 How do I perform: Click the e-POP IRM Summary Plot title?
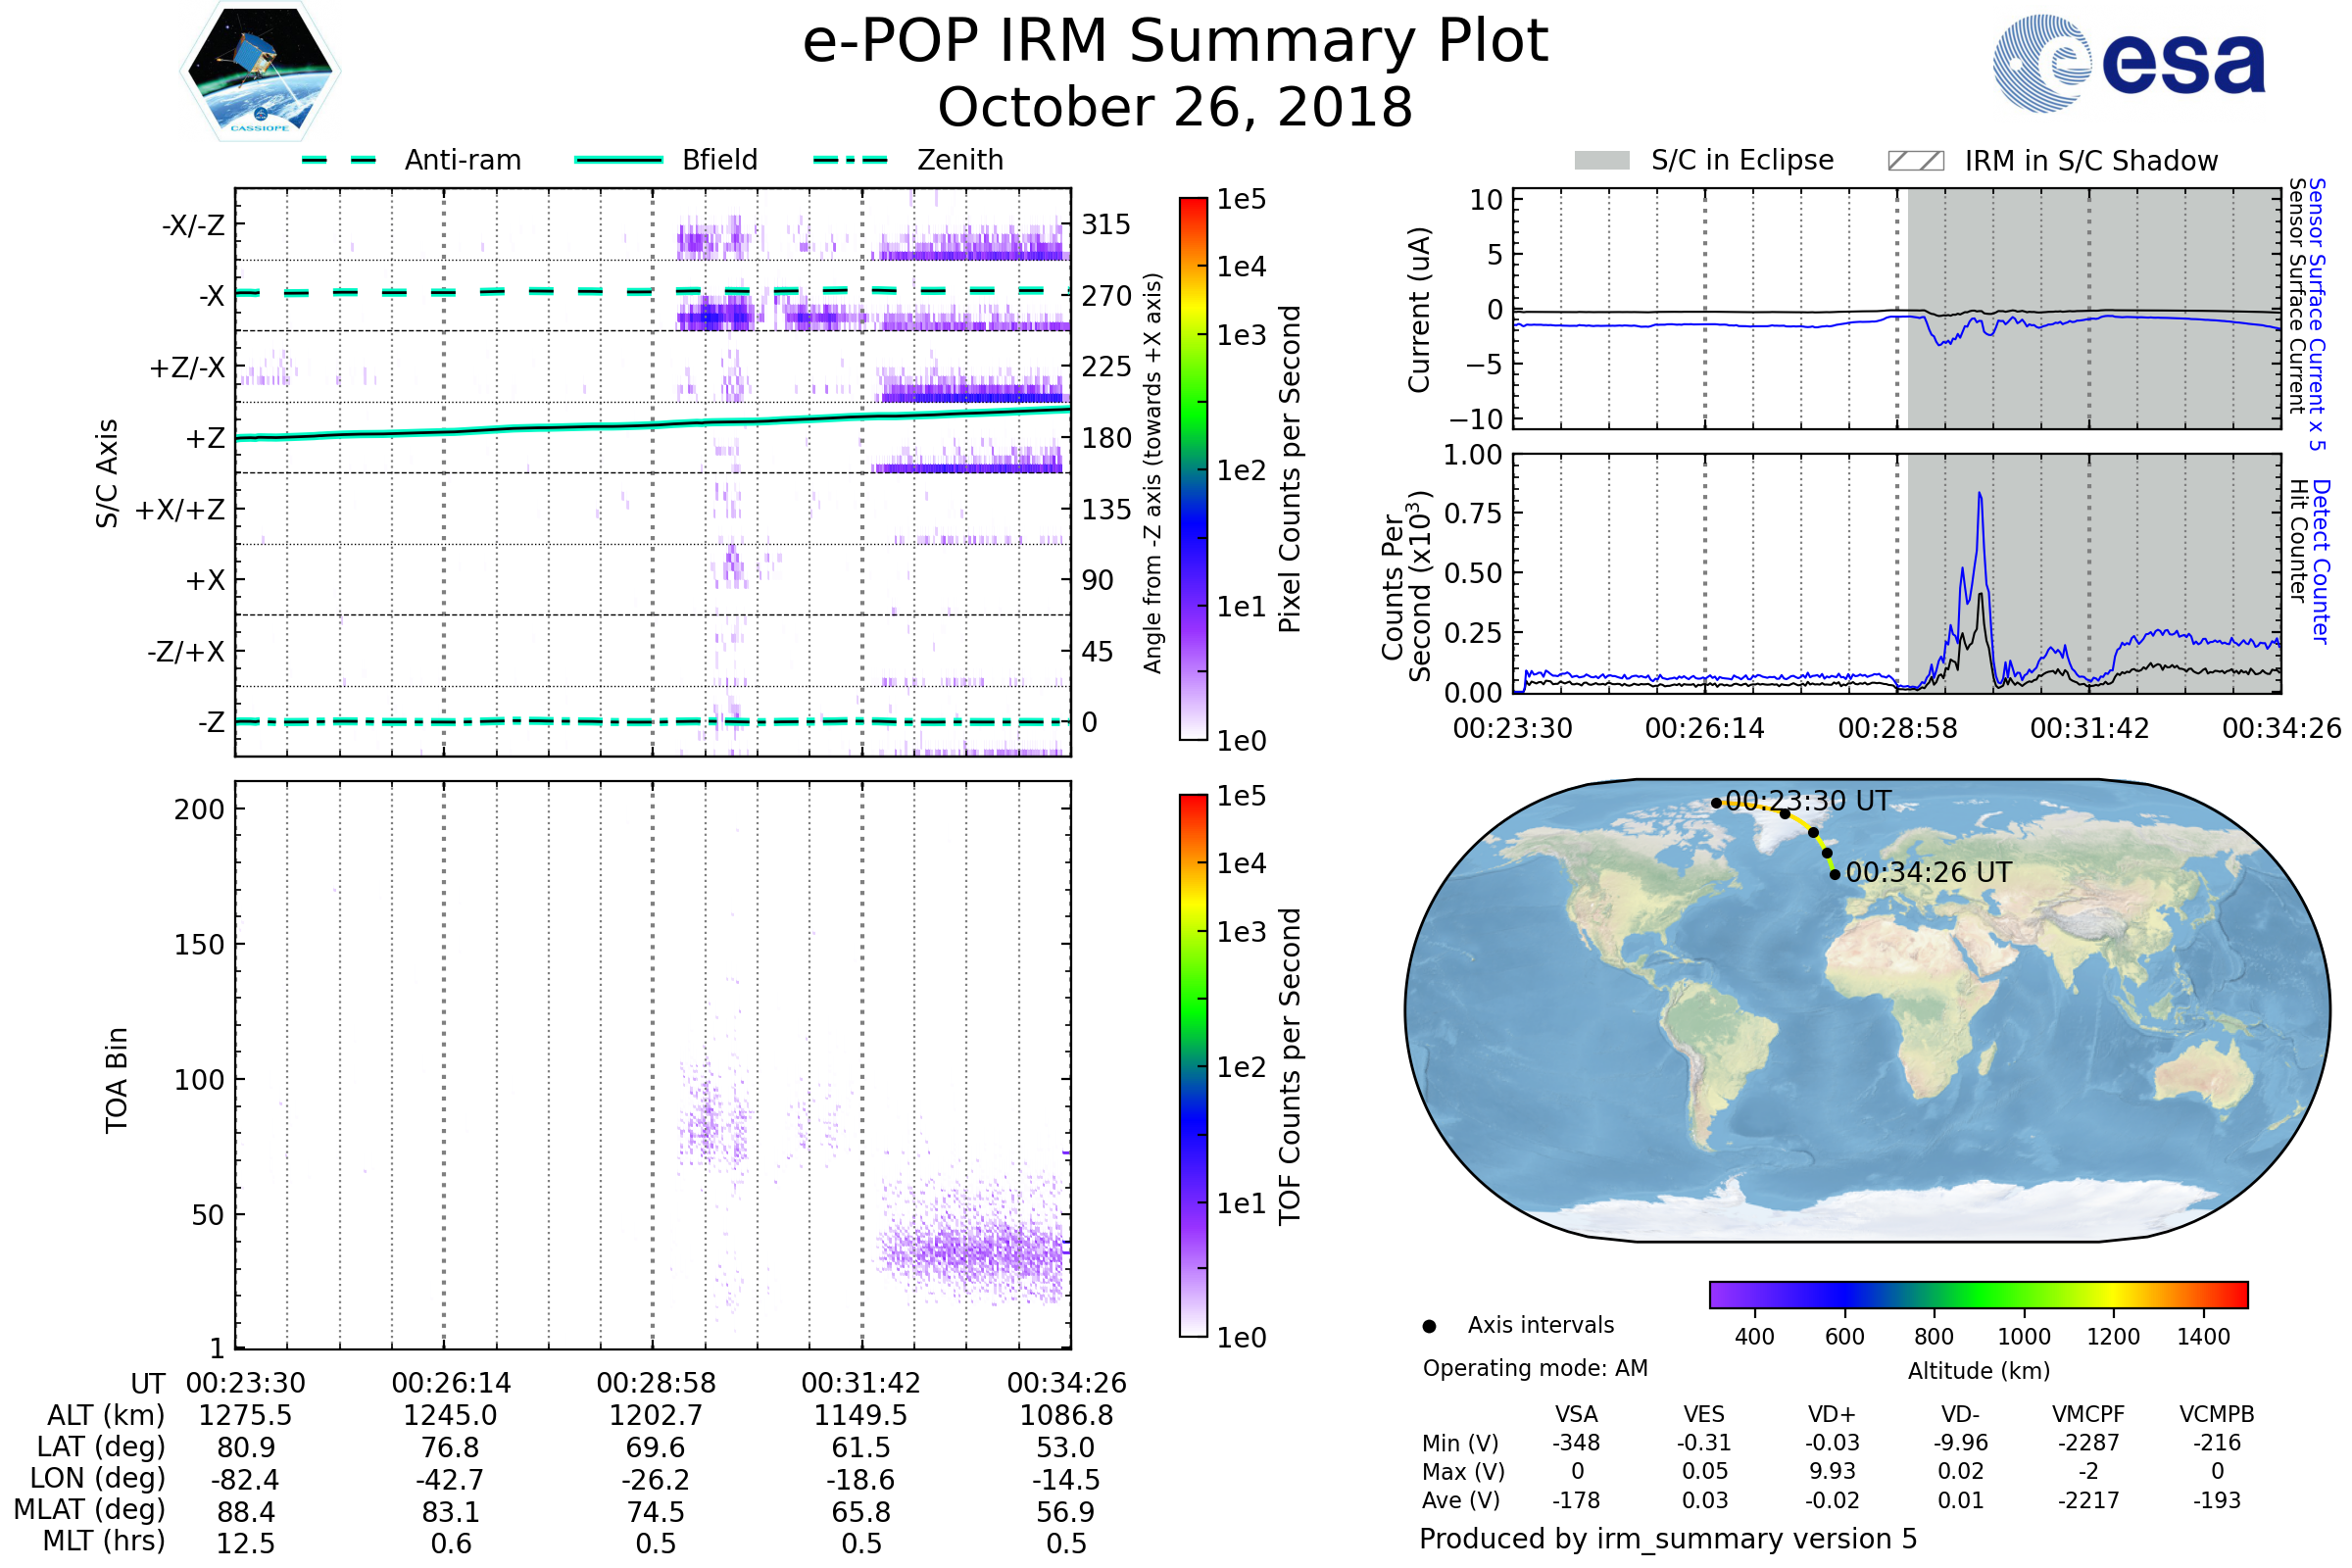[x=1175, y=42]
